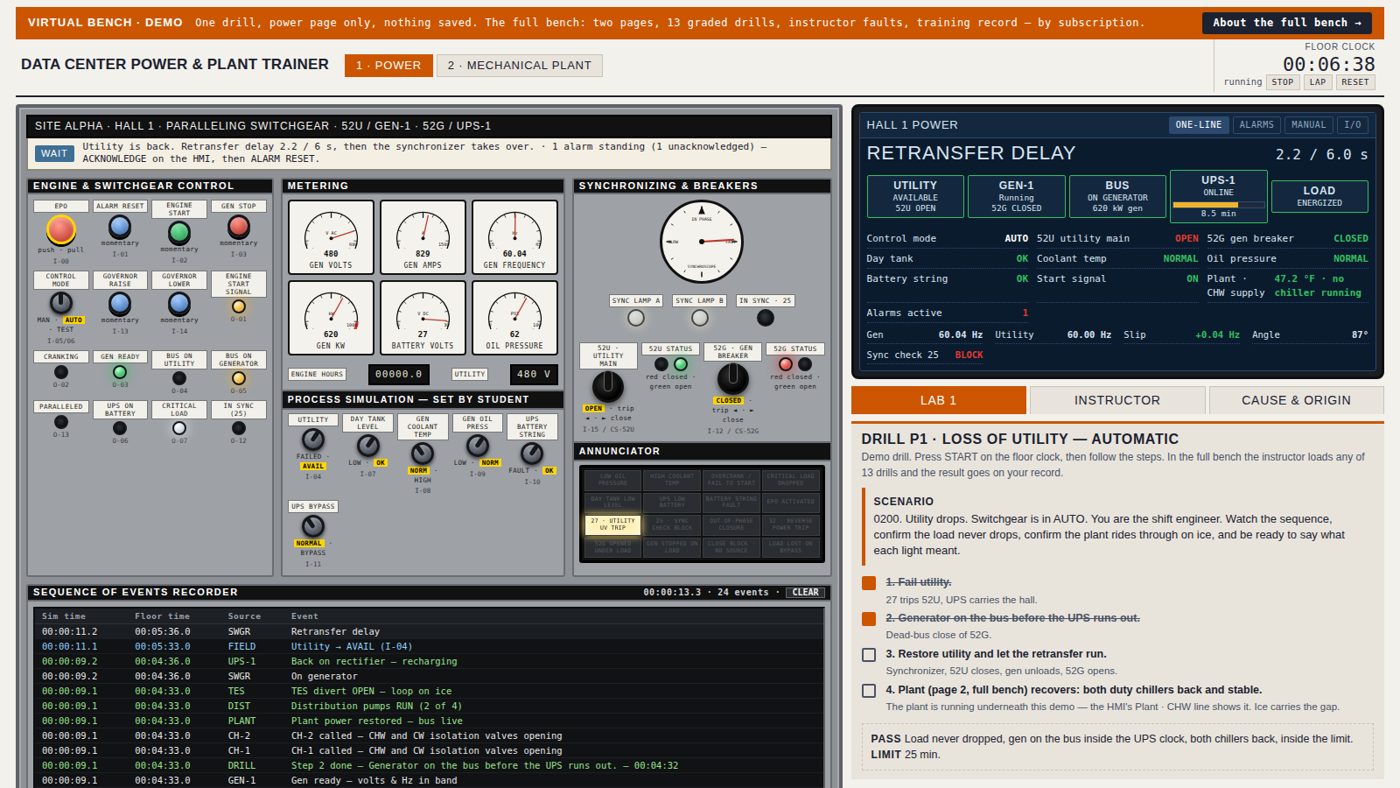Switch HMI to the MANUAL view
Viewport: 1400px width, 788px height.
1308,125
